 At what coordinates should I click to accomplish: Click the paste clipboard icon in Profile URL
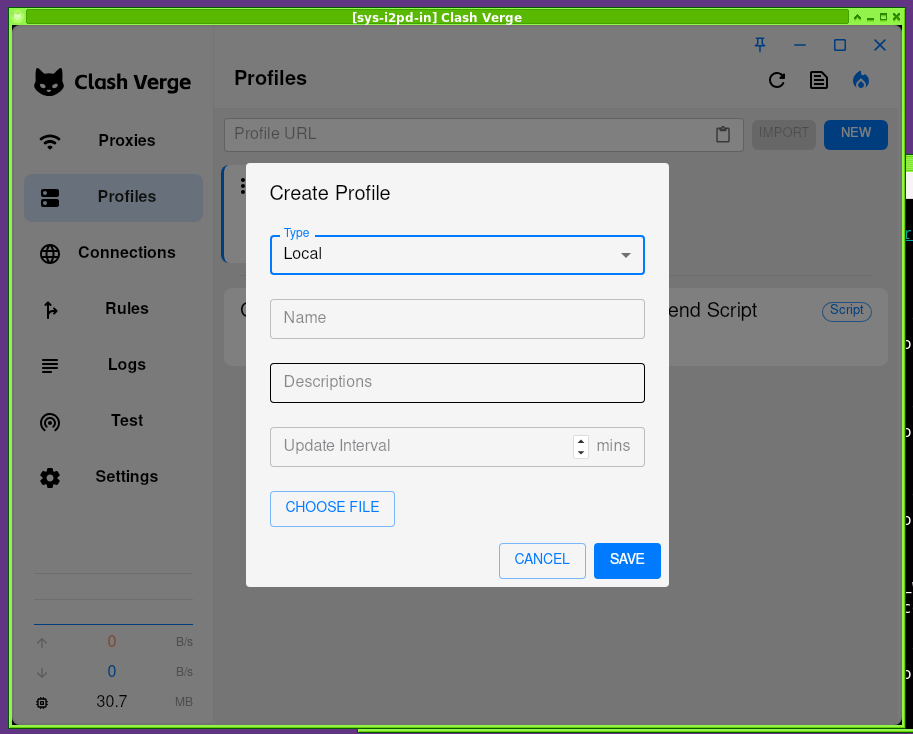tap(723, 134)
